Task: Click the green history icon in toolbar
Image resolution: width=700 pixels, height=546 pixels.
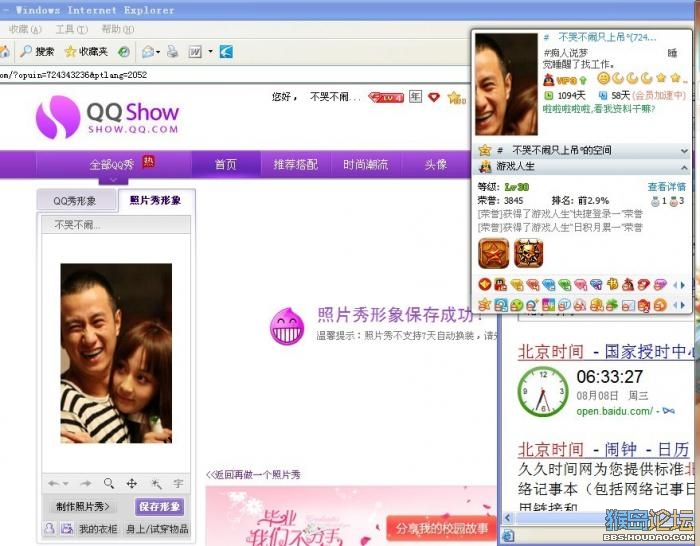Action: pyautogui.click(x=124, y=52)
